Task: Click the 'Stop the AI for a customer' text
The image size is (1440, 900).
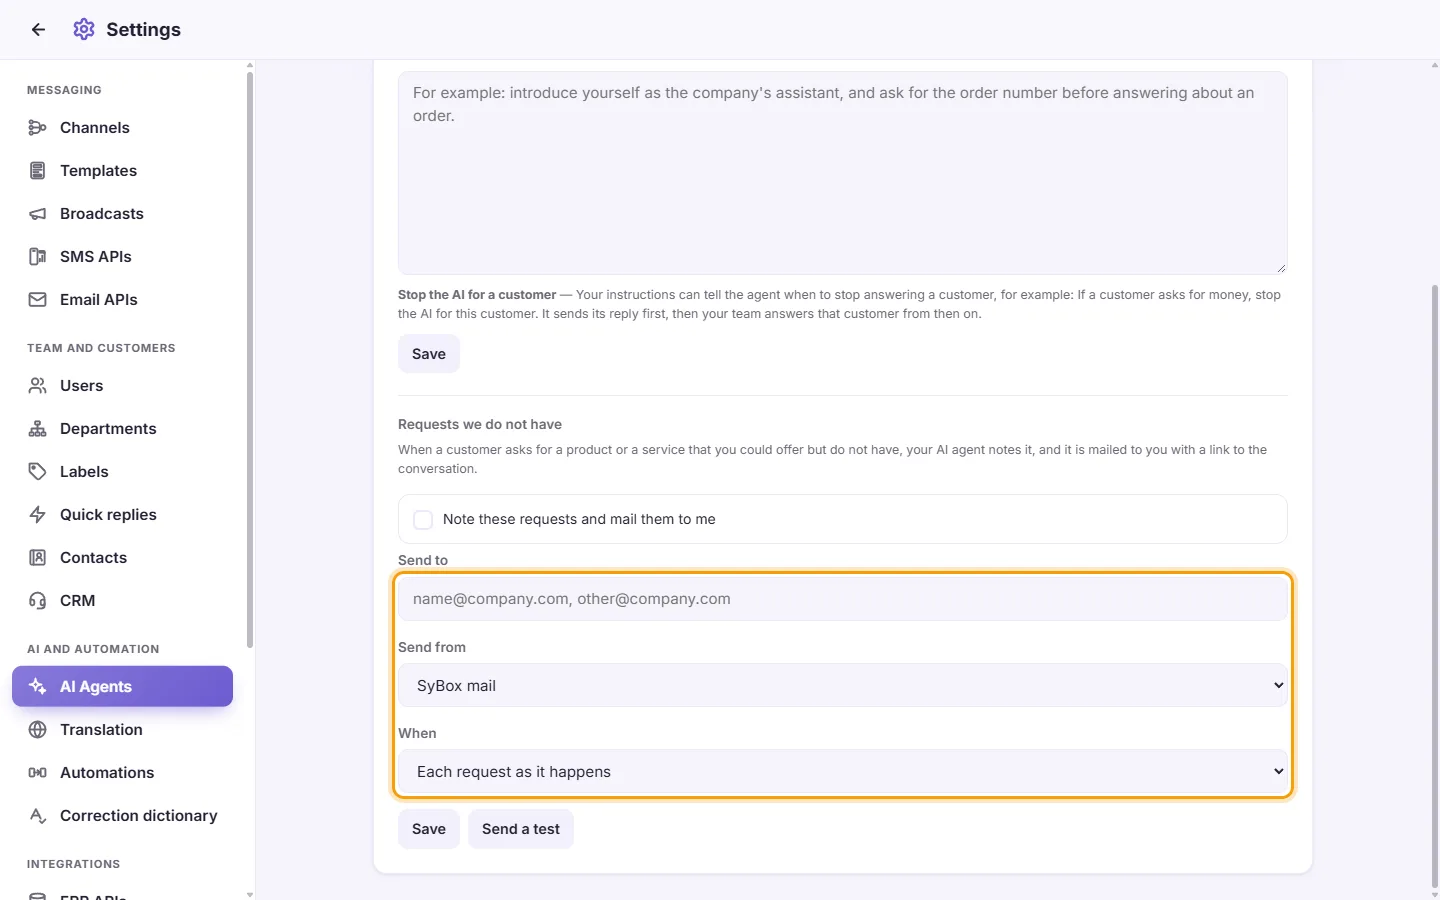Action: coord(477,295)
